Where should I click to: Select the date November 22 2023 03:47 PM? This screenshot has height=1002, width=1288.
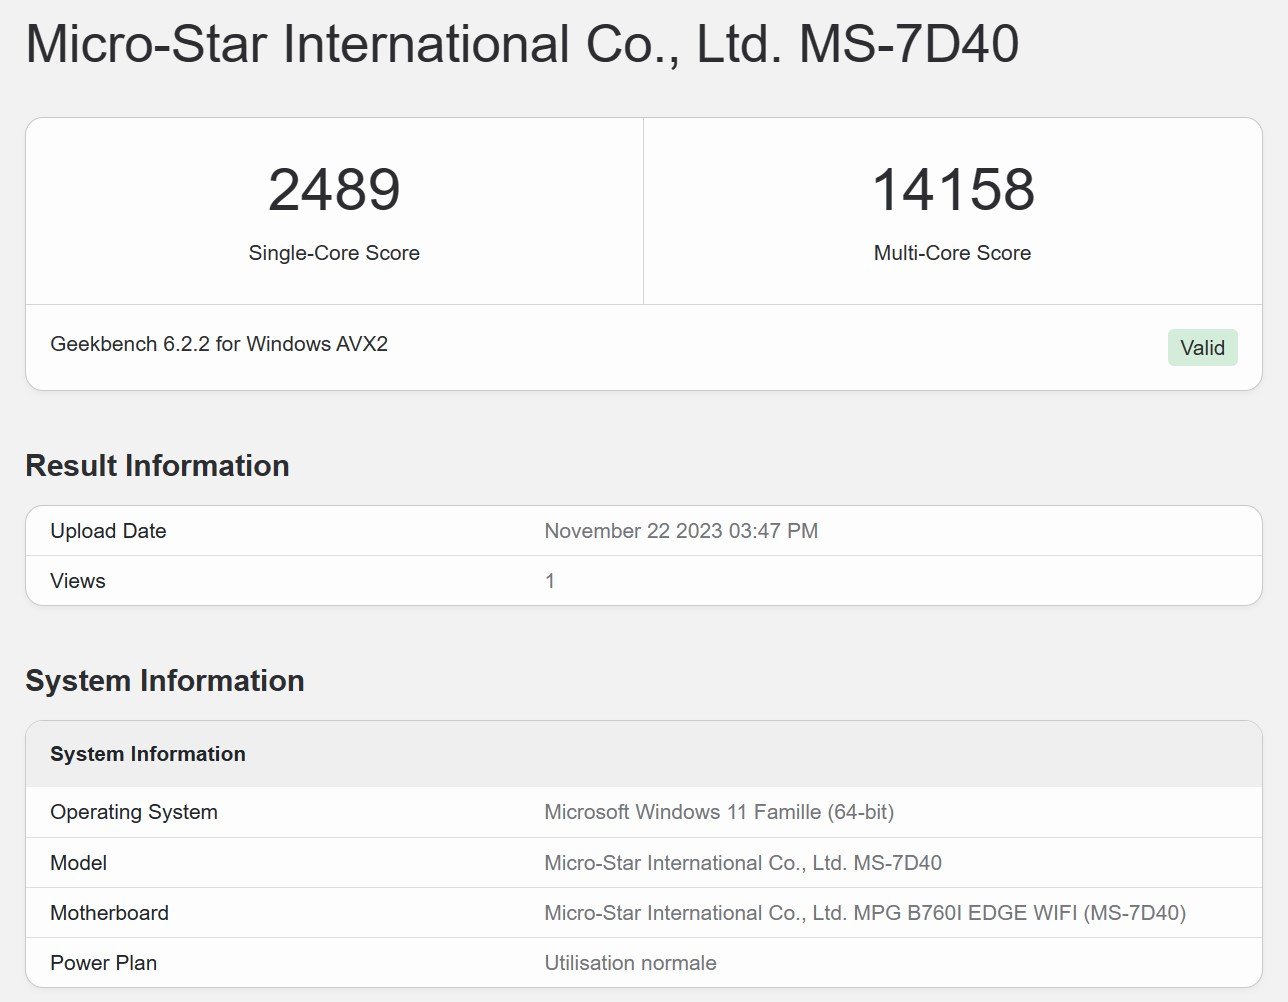[x=681, y=531]
